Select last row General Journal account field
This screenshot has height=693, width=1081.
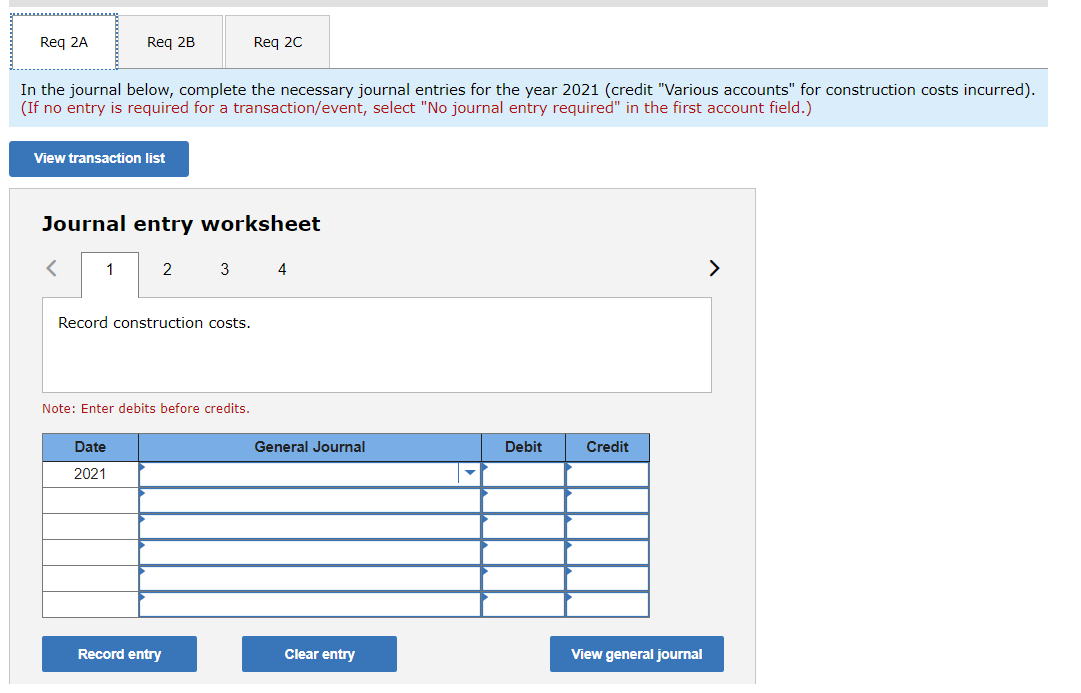(x=310, y=604)
